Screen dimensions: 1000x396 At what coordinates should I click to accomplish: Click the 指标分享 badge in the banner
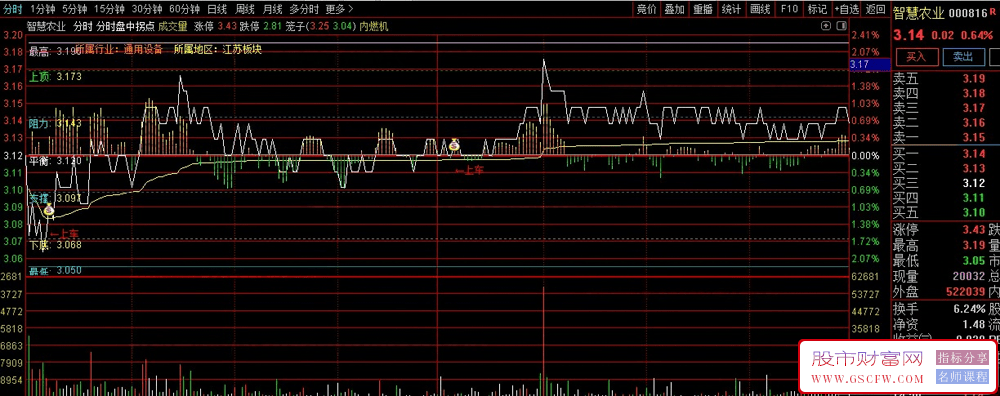961,357
